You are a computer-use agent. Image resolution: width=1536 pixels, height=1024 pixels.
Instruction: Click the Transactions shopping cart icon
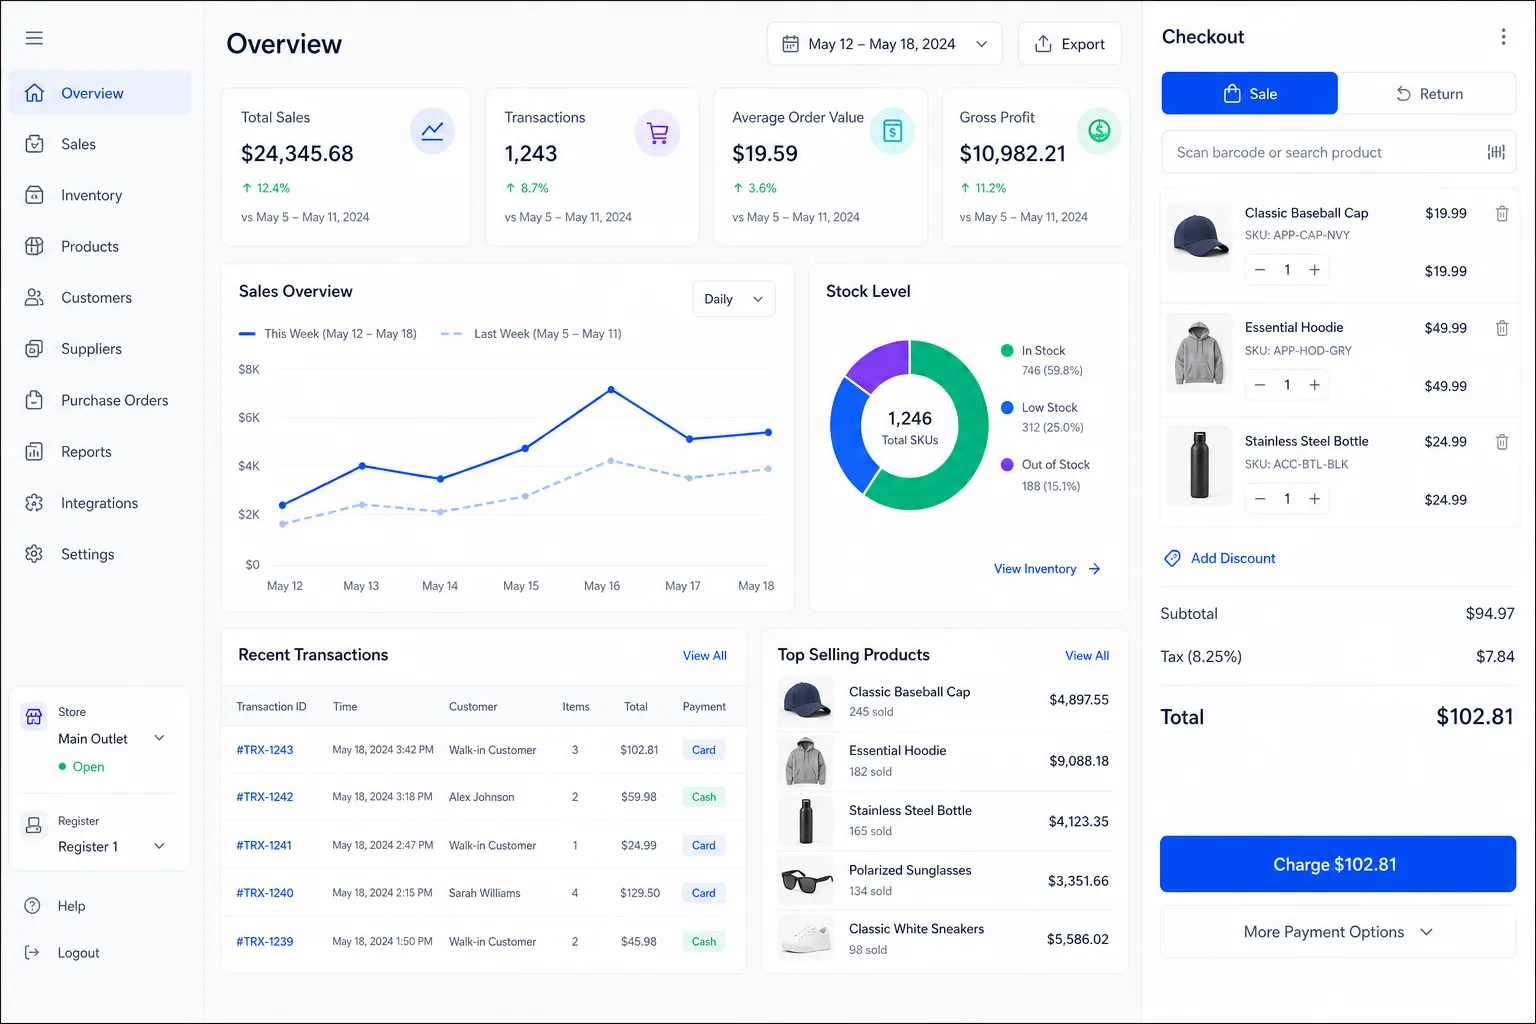(658, 133)
